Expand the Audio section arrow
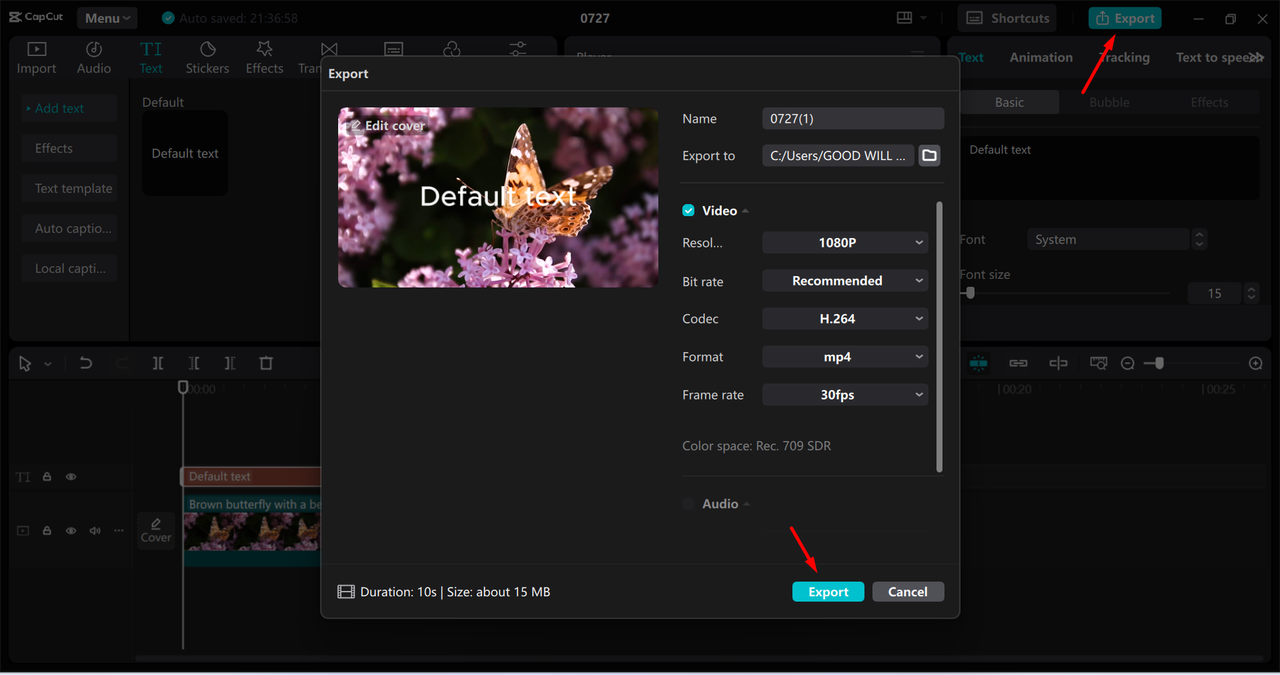Screen dimensions: 1280x675 click(x=747, y=504)
